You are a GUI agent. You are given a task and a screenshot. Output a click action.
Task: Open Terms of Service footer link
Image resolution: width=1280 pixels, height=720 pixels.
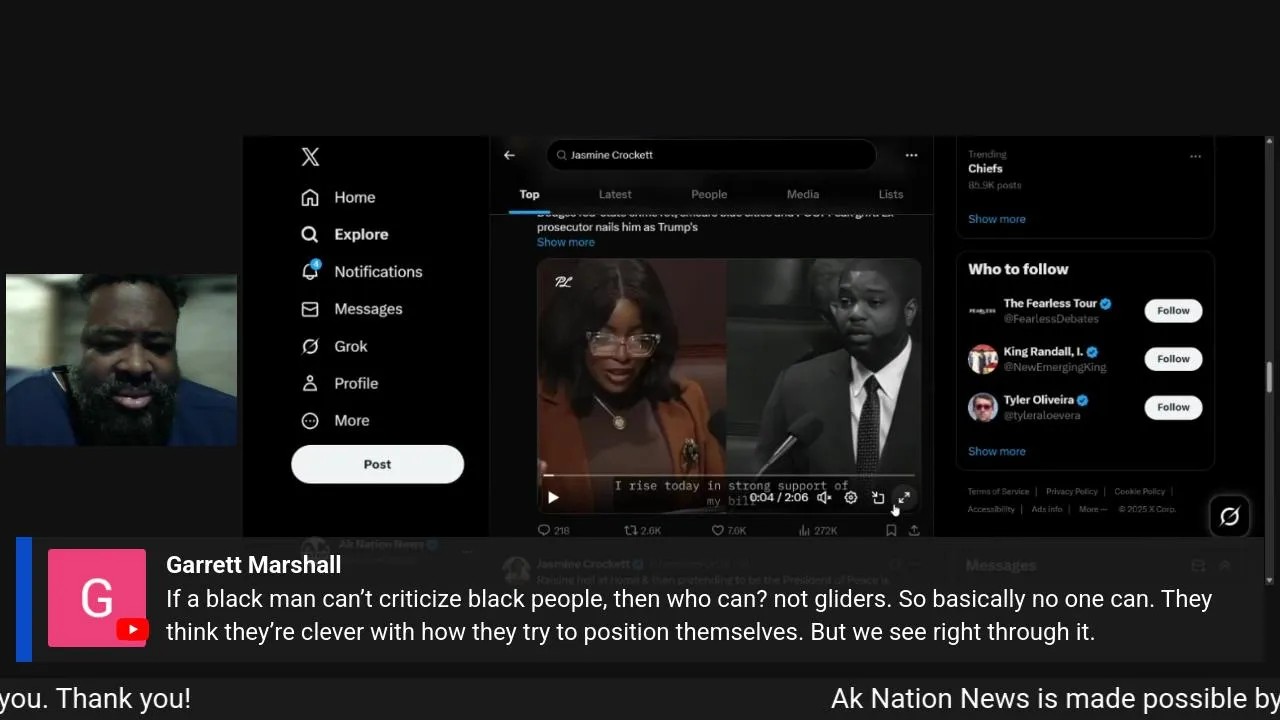(x=998, y=492)
